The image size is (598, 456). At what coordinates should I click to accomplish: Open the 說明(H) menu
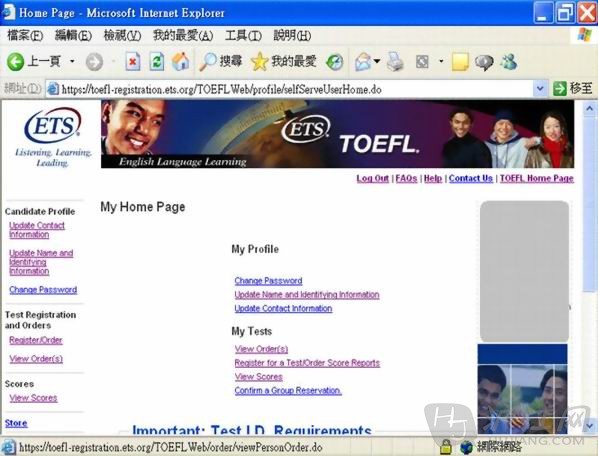click(292, 36)
